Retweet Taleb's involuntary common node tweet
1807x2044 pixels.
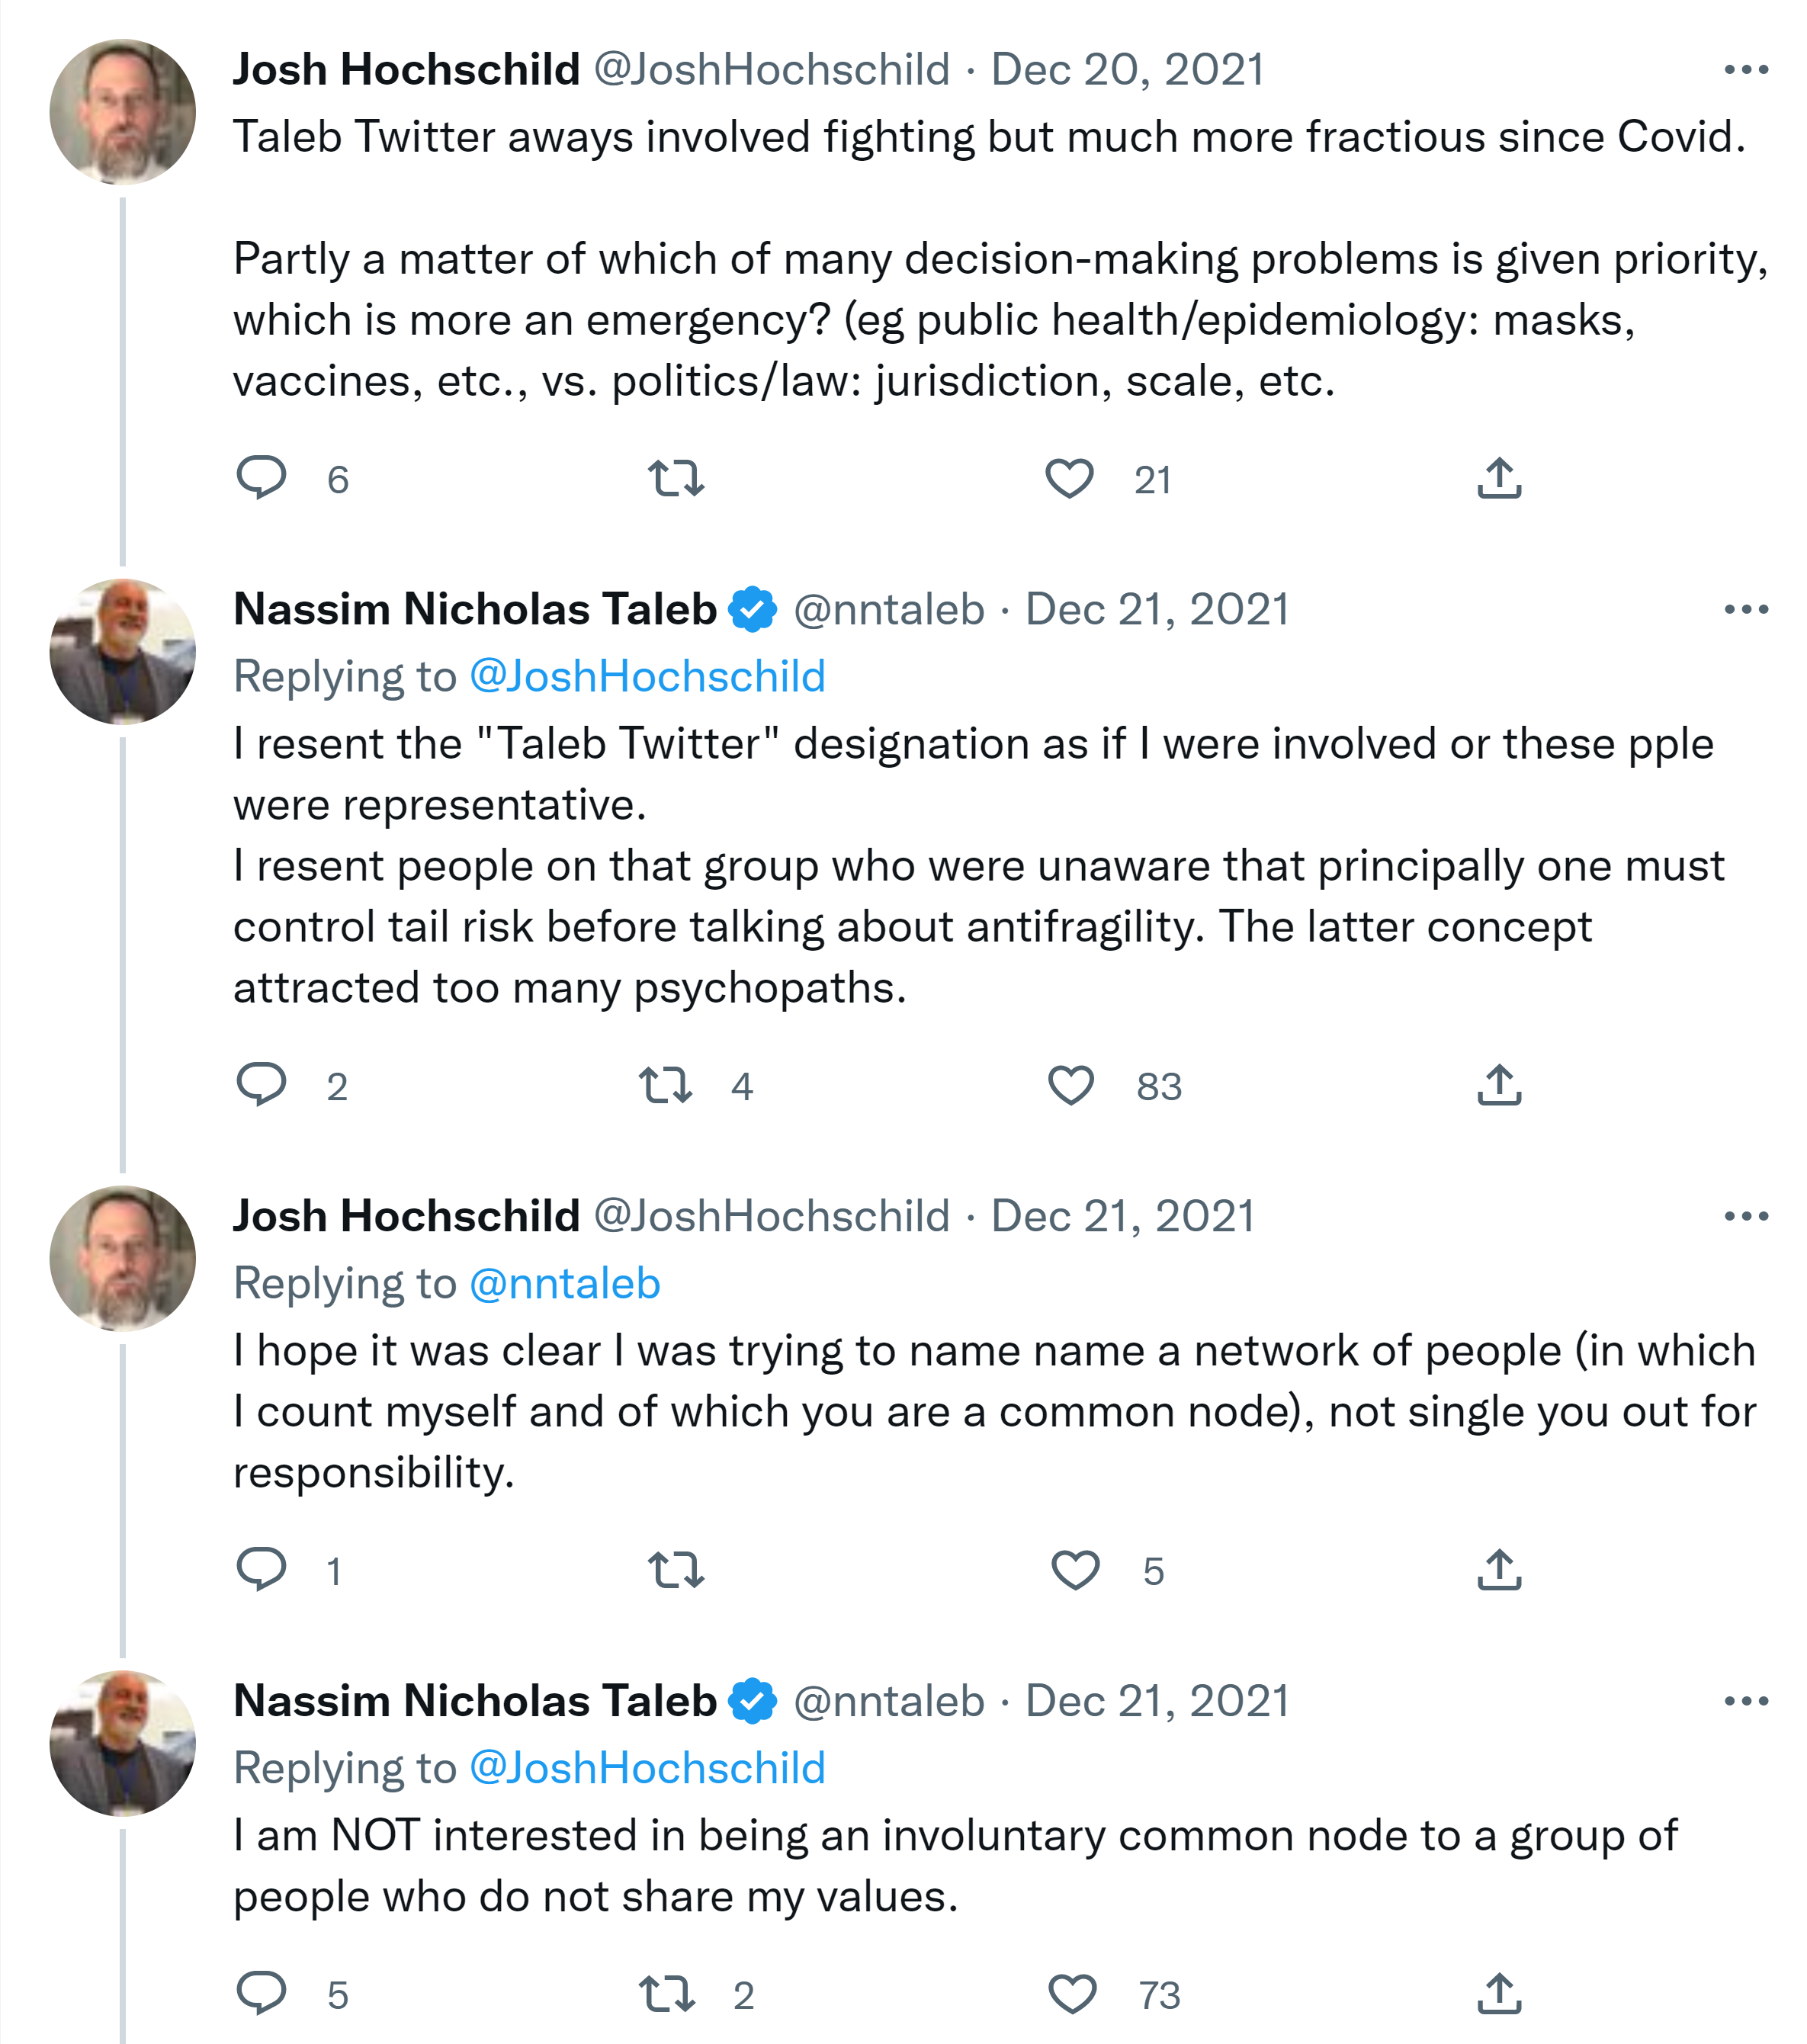click(666, 1994)
